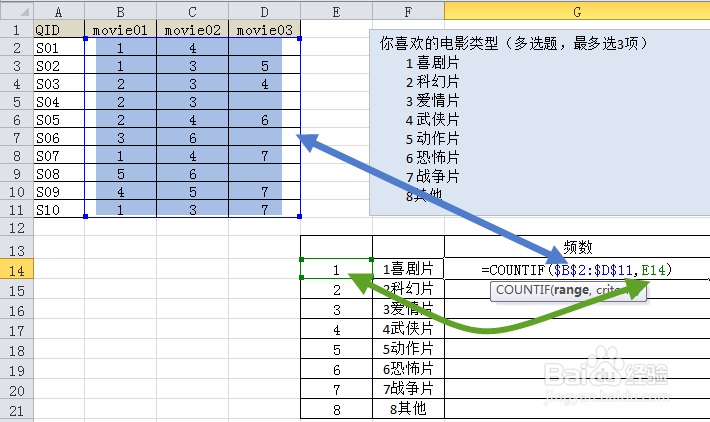The image size is (710, 422).
Task: Click the 7战争片 cell in table
Action: coord(408,389)
